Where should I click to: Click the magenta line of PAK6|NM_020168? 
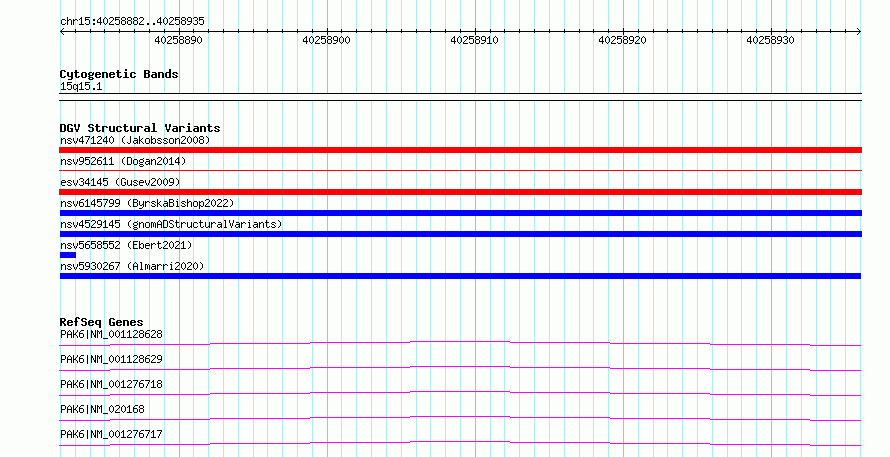click(460, 417)
